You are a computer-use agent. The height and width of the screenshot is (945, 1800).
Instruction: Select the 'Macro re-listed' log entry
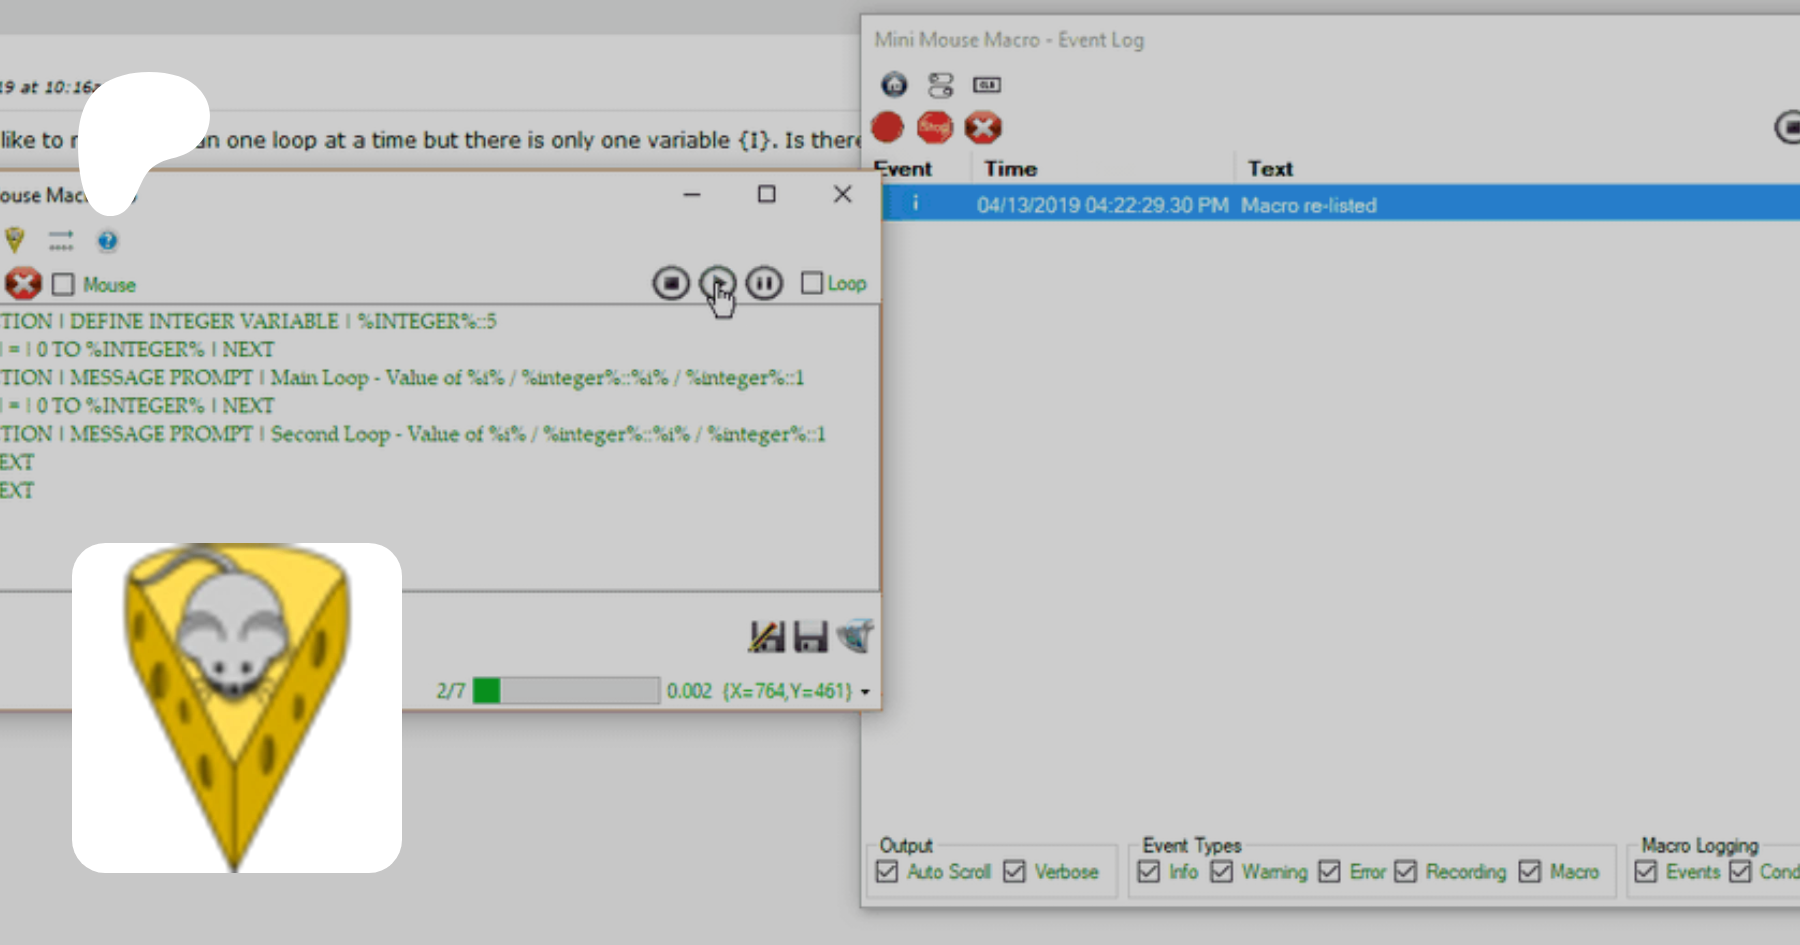pyautogui.click(x=1308, y=205)
